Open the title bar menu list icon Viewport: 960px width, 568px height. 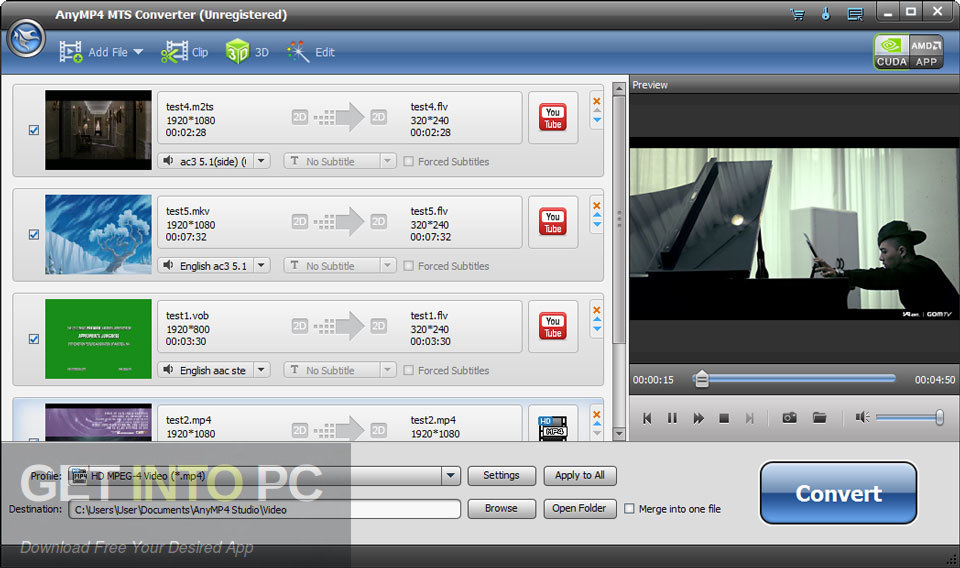pyautogui.click(x=855, y=14)
